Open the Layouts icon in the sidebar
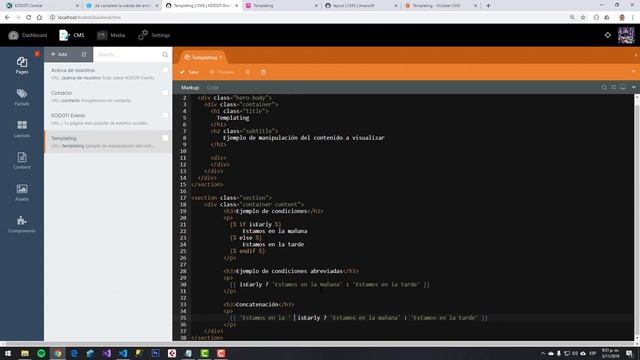This screenshot has height=360, width=640. pyautogui.click(x=22, y=129)
